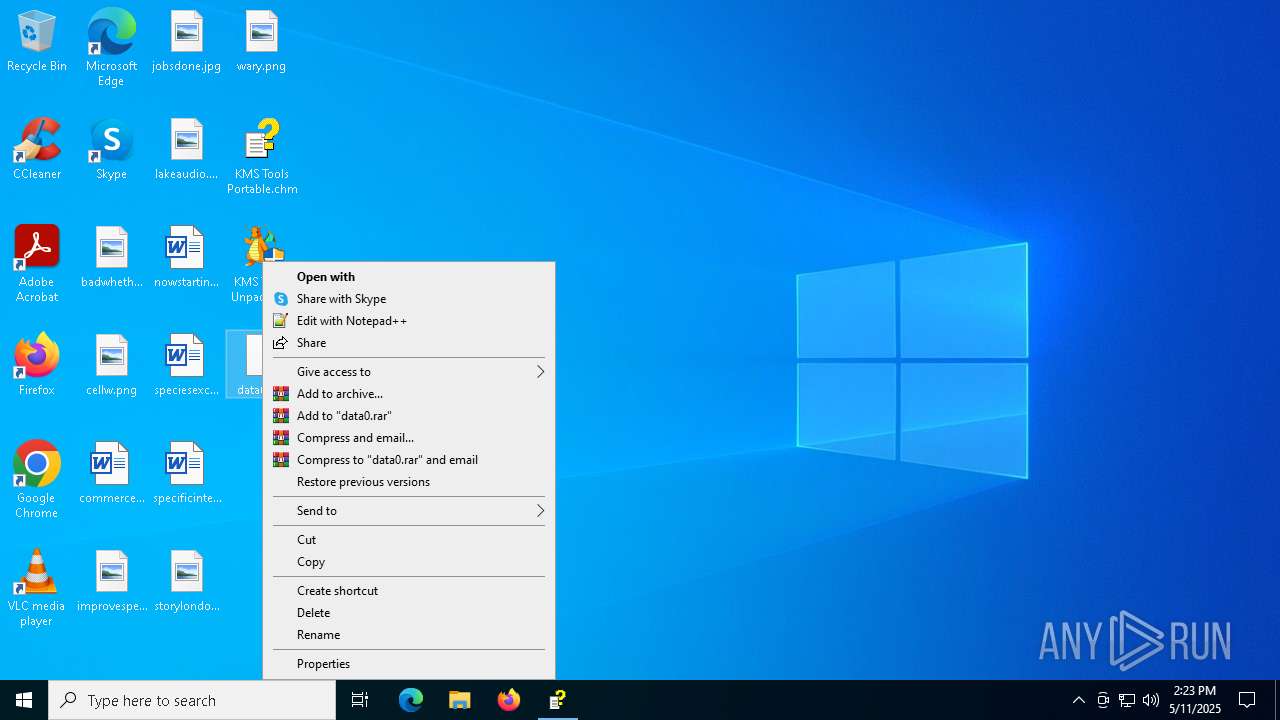The image size is (1280, 720).
Task: Select the improvespe image file
Action: click(x=111, y=582)
